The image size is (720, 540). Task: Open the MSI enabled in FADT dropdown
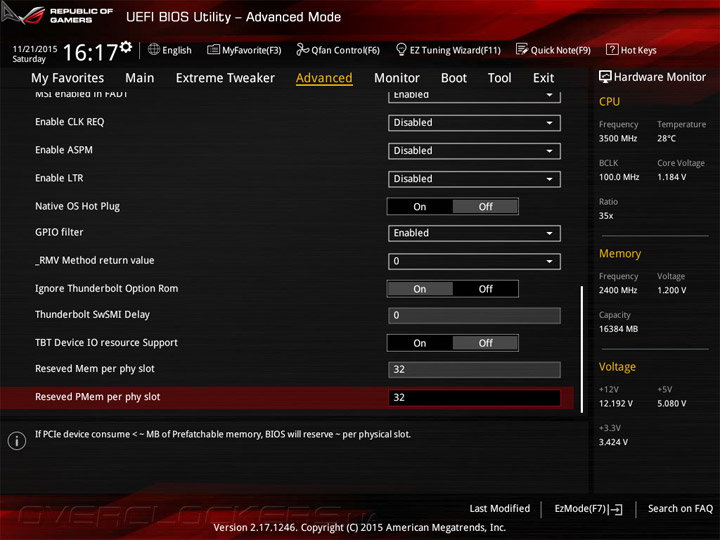pos(474,96)
